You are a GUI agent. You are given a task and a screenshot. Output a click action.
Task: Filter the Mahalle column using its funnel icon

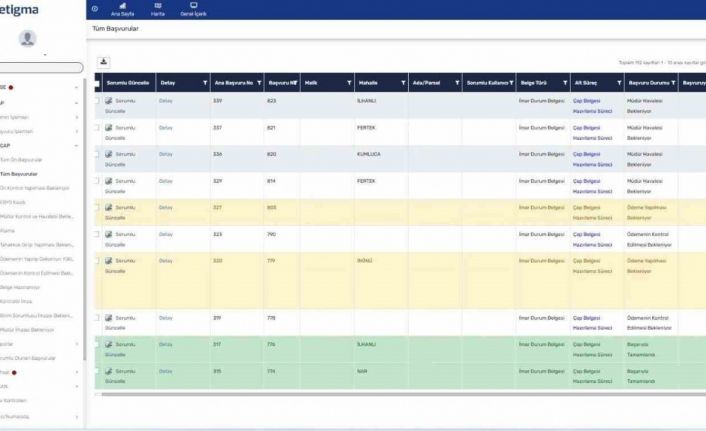(403, 83)
